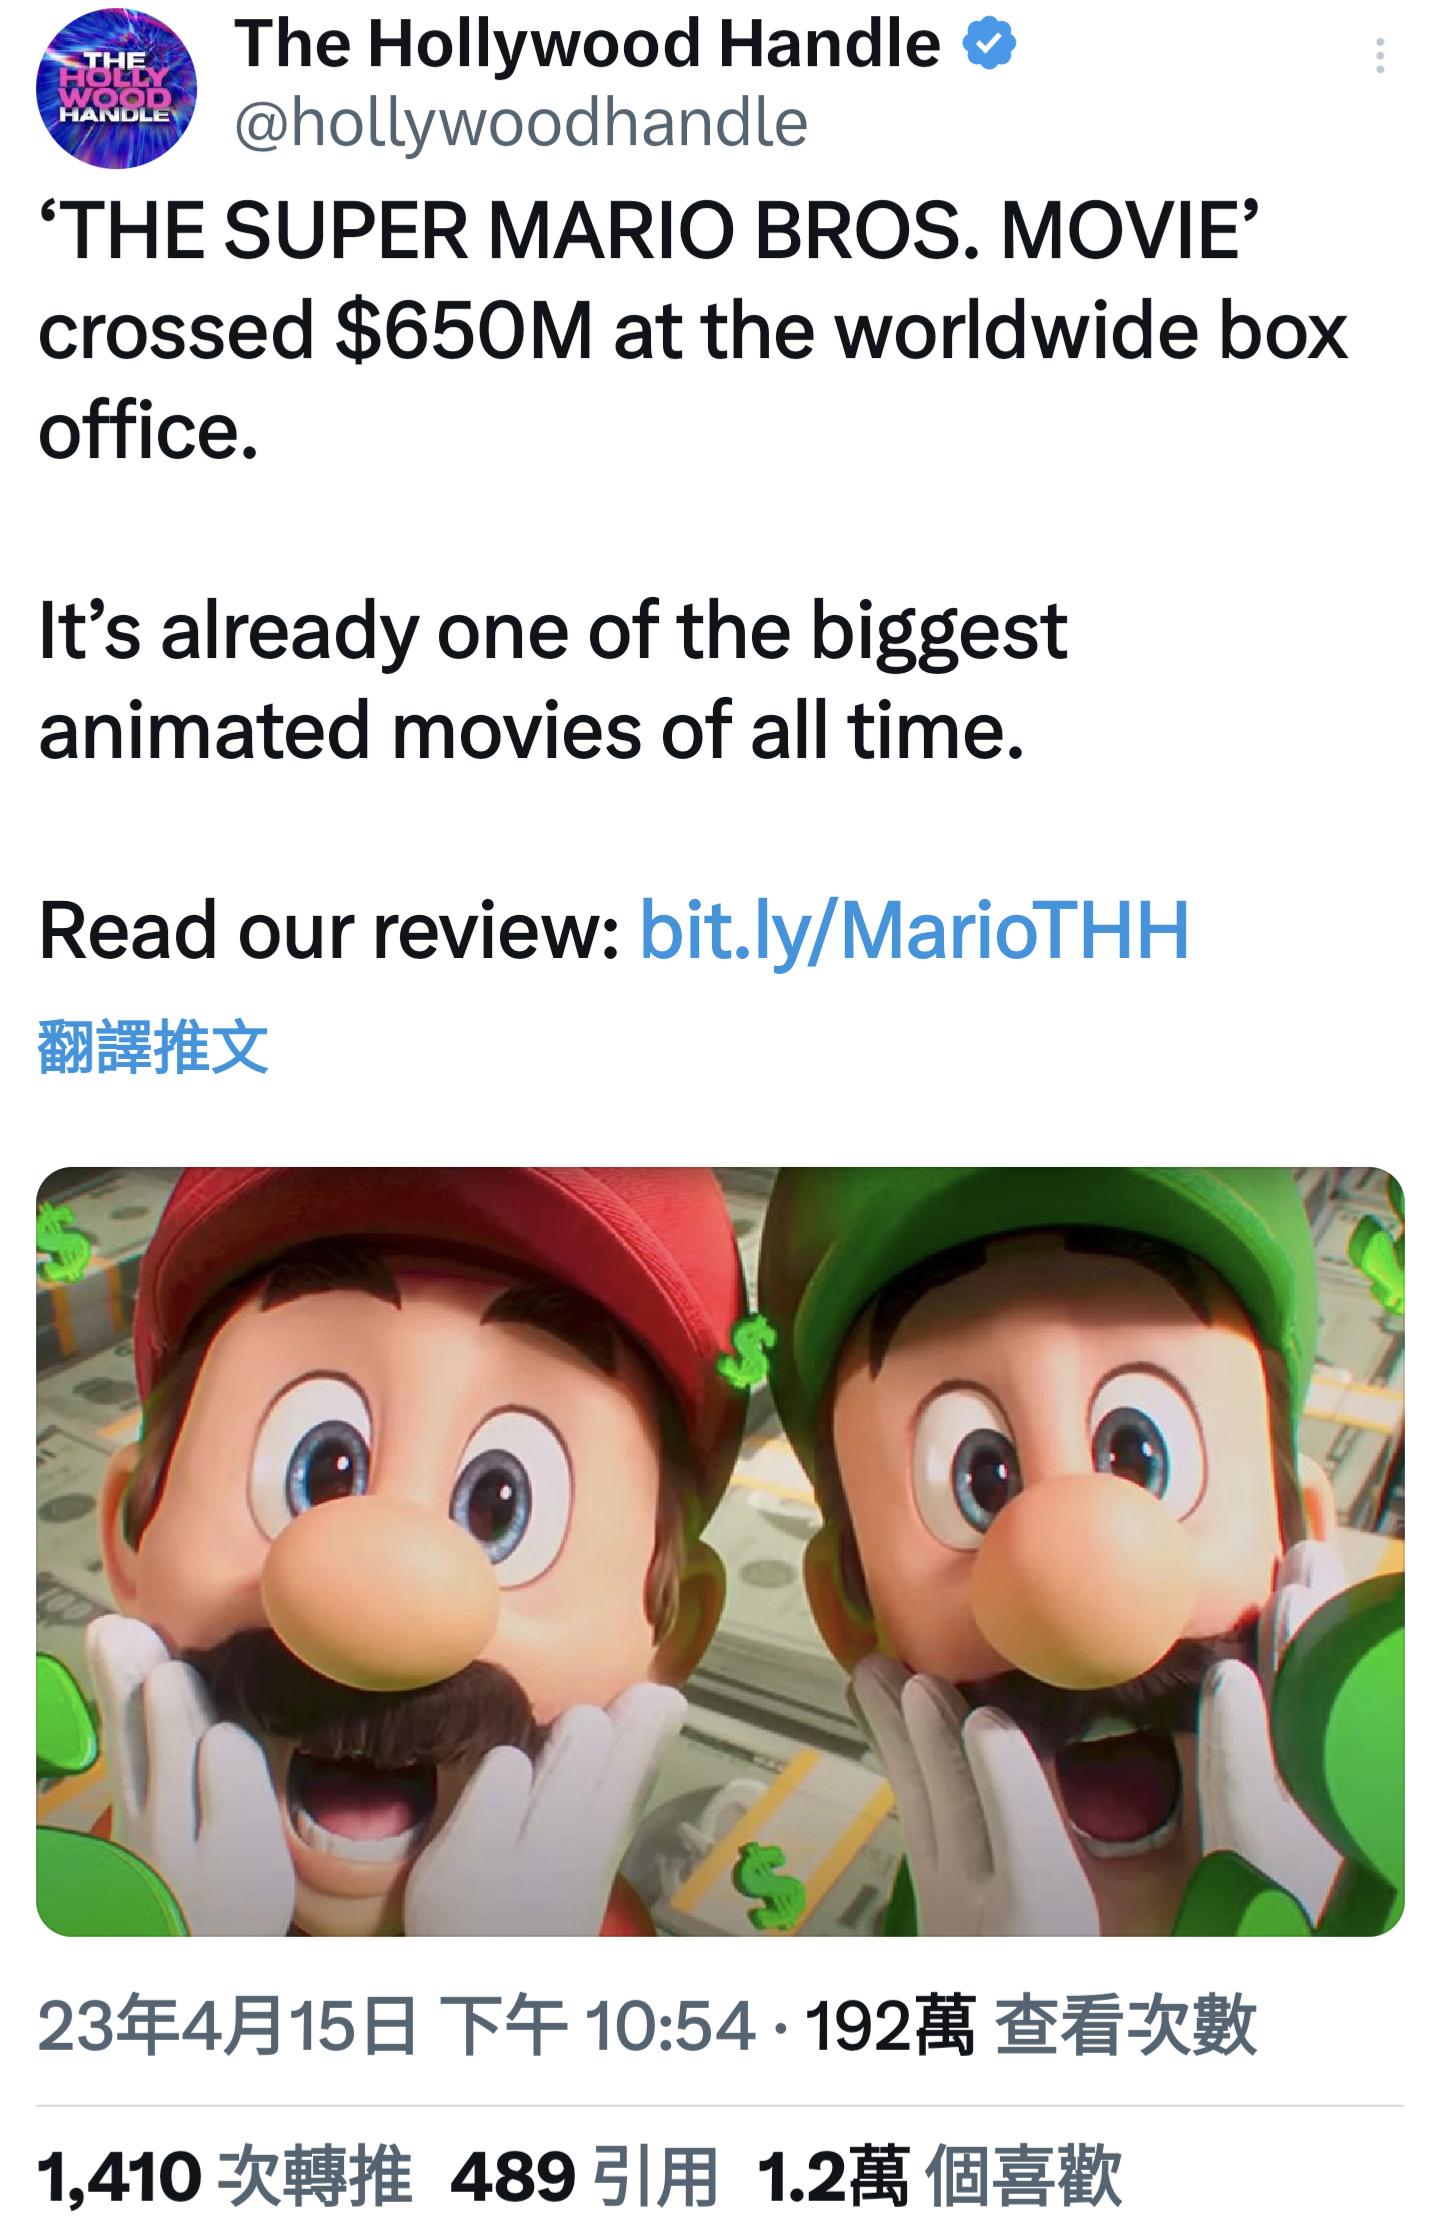Click the green dollar sign between hats

point(749,1353)
